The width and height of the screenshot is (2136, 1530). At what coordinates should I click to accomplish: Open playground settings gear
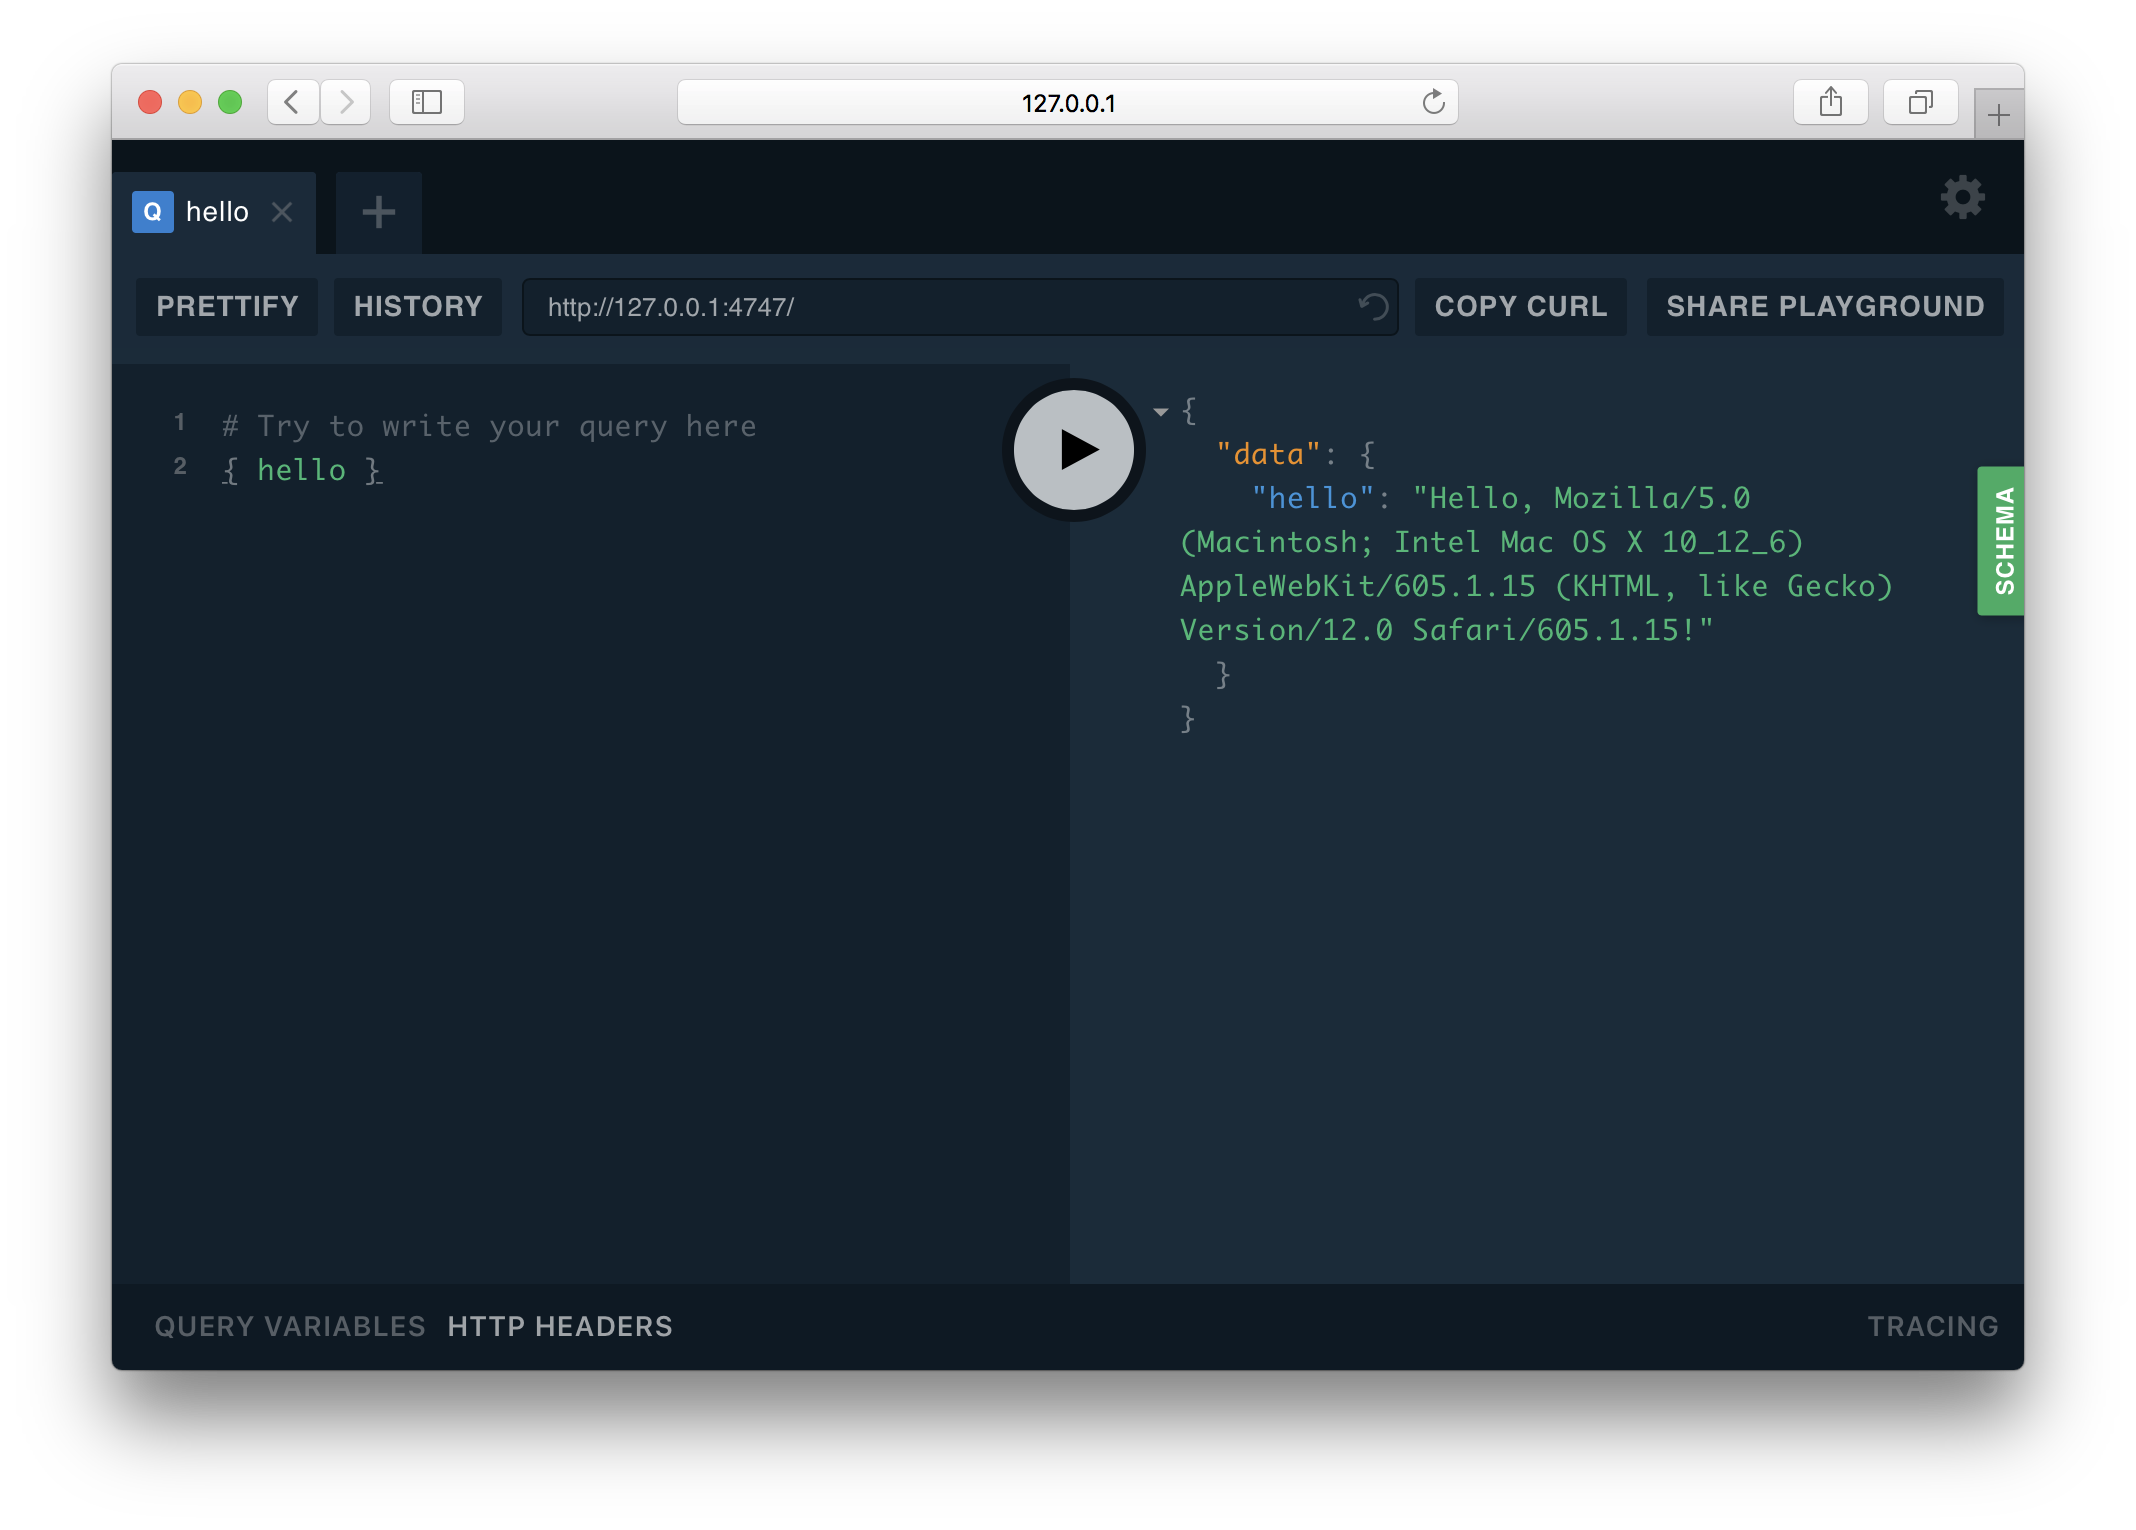pos(1963,198)
